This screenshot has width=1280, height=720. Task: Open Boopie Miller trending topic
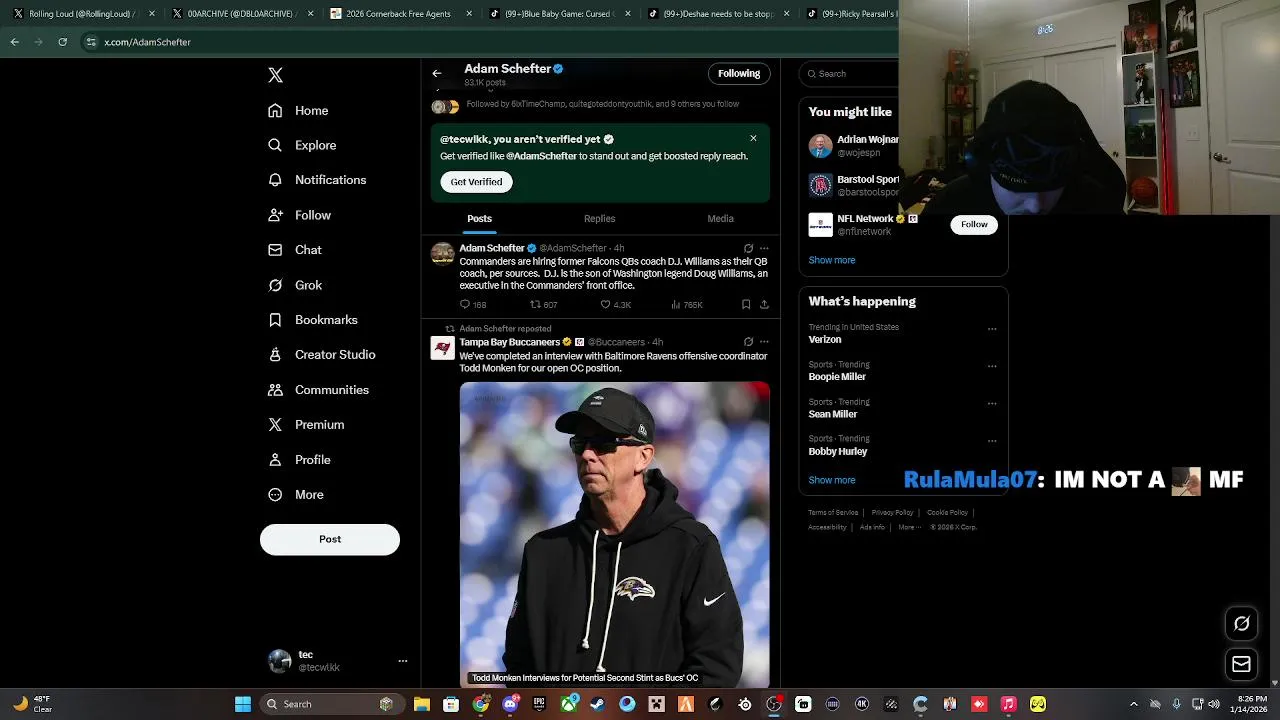[x=837, y=377]
